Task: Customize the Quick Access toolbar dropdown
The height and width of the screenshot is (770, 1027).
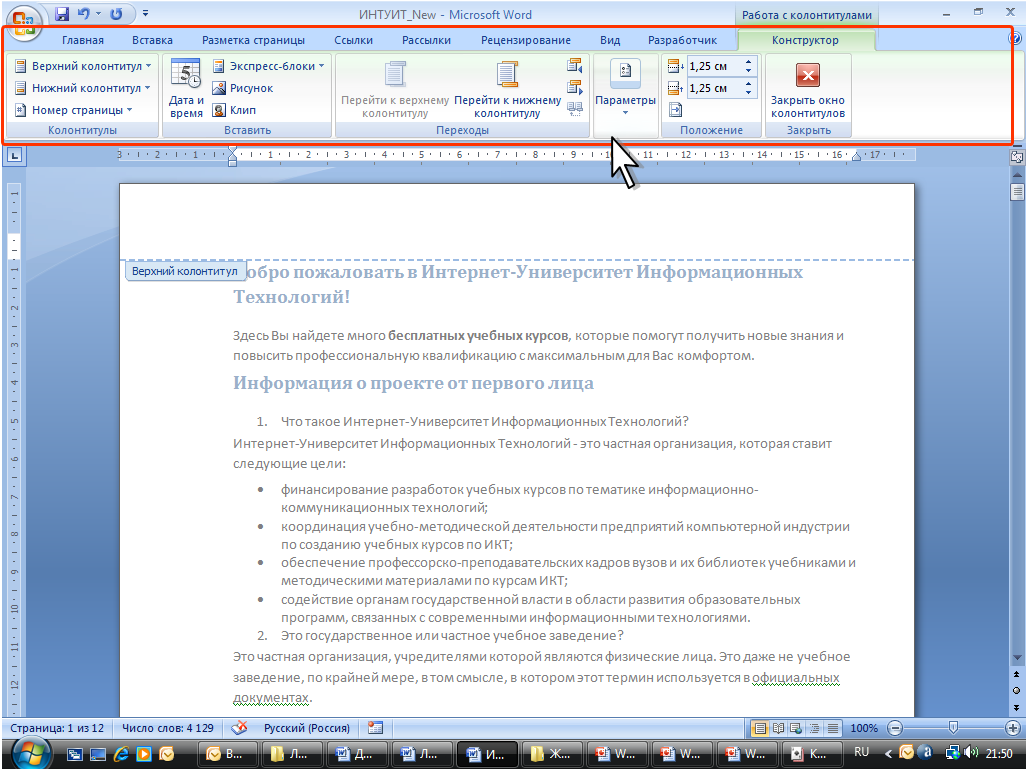Action: pyautogui.click(x=145, y=14)
